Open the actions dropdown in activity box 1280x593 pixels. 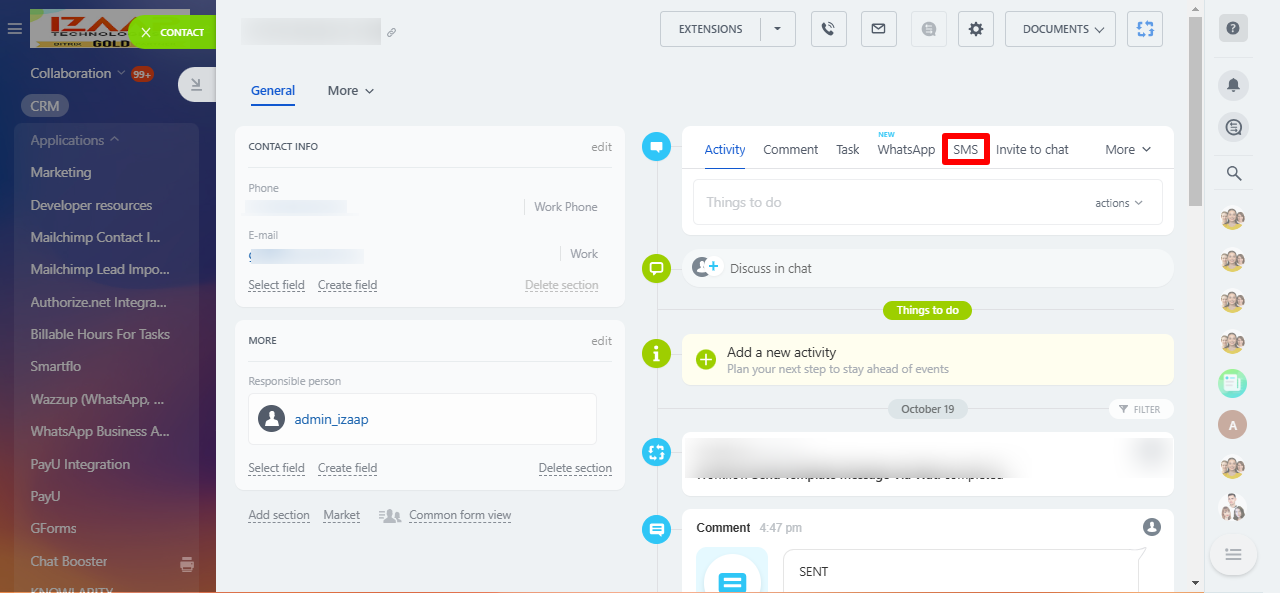[x=1118, y=203]
